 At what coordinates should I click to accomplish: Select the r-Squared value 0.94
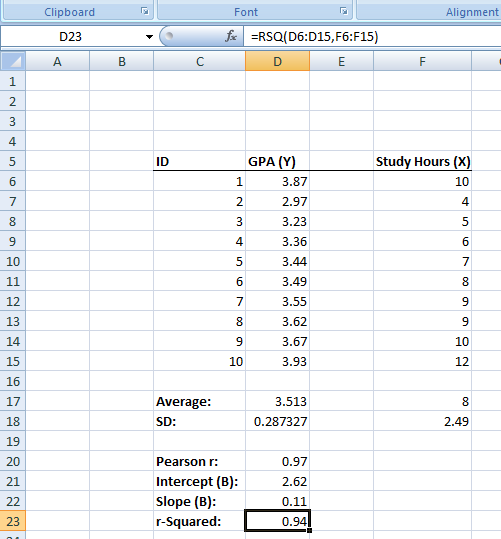coord(277,521)
